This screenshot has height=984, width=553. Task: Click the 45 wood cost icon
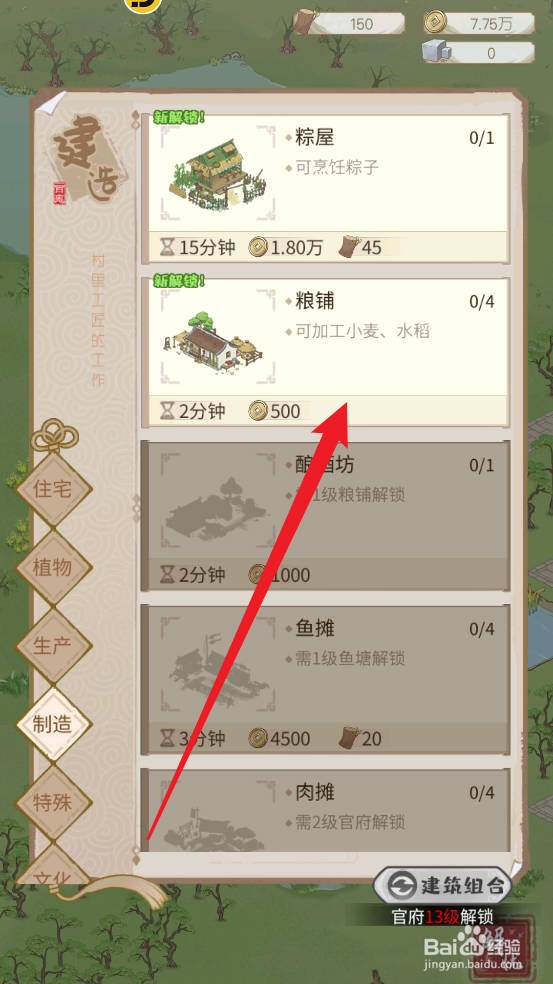coord(349,247)
